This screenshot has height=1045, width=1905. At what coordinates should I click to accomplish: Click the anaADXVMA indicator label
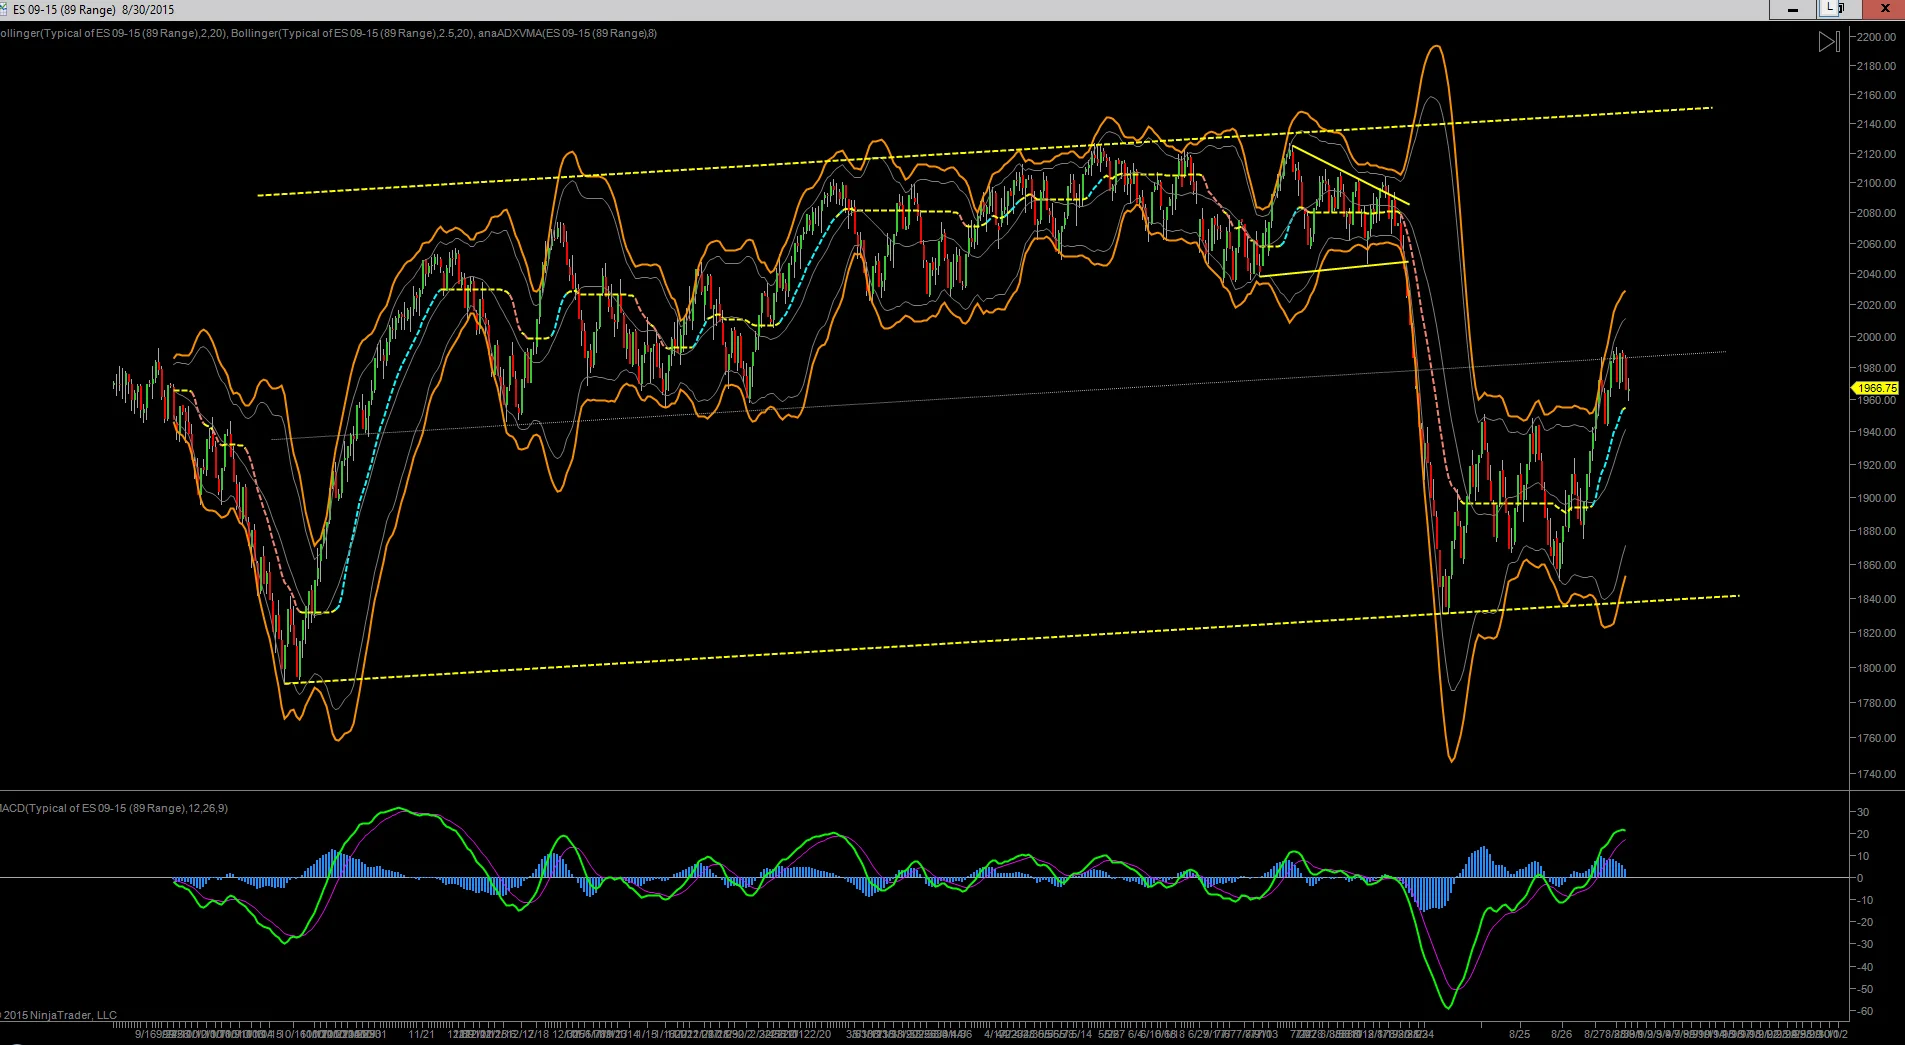click(567, 33)
